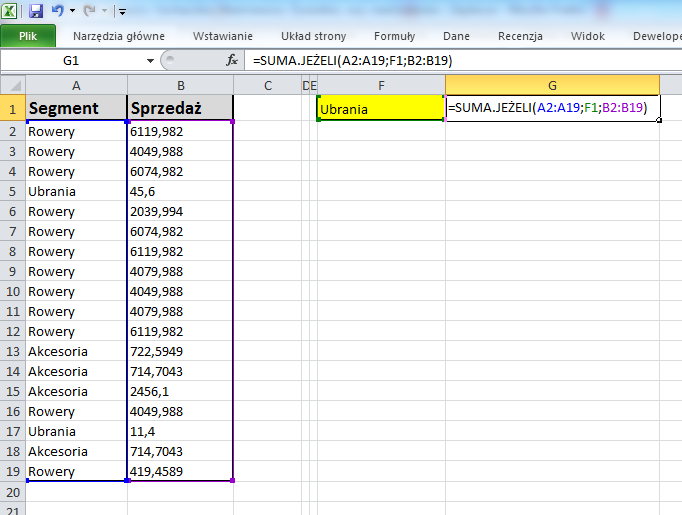Select cell A13 Akcesoria
682x515 pixels.
point(76,351)
